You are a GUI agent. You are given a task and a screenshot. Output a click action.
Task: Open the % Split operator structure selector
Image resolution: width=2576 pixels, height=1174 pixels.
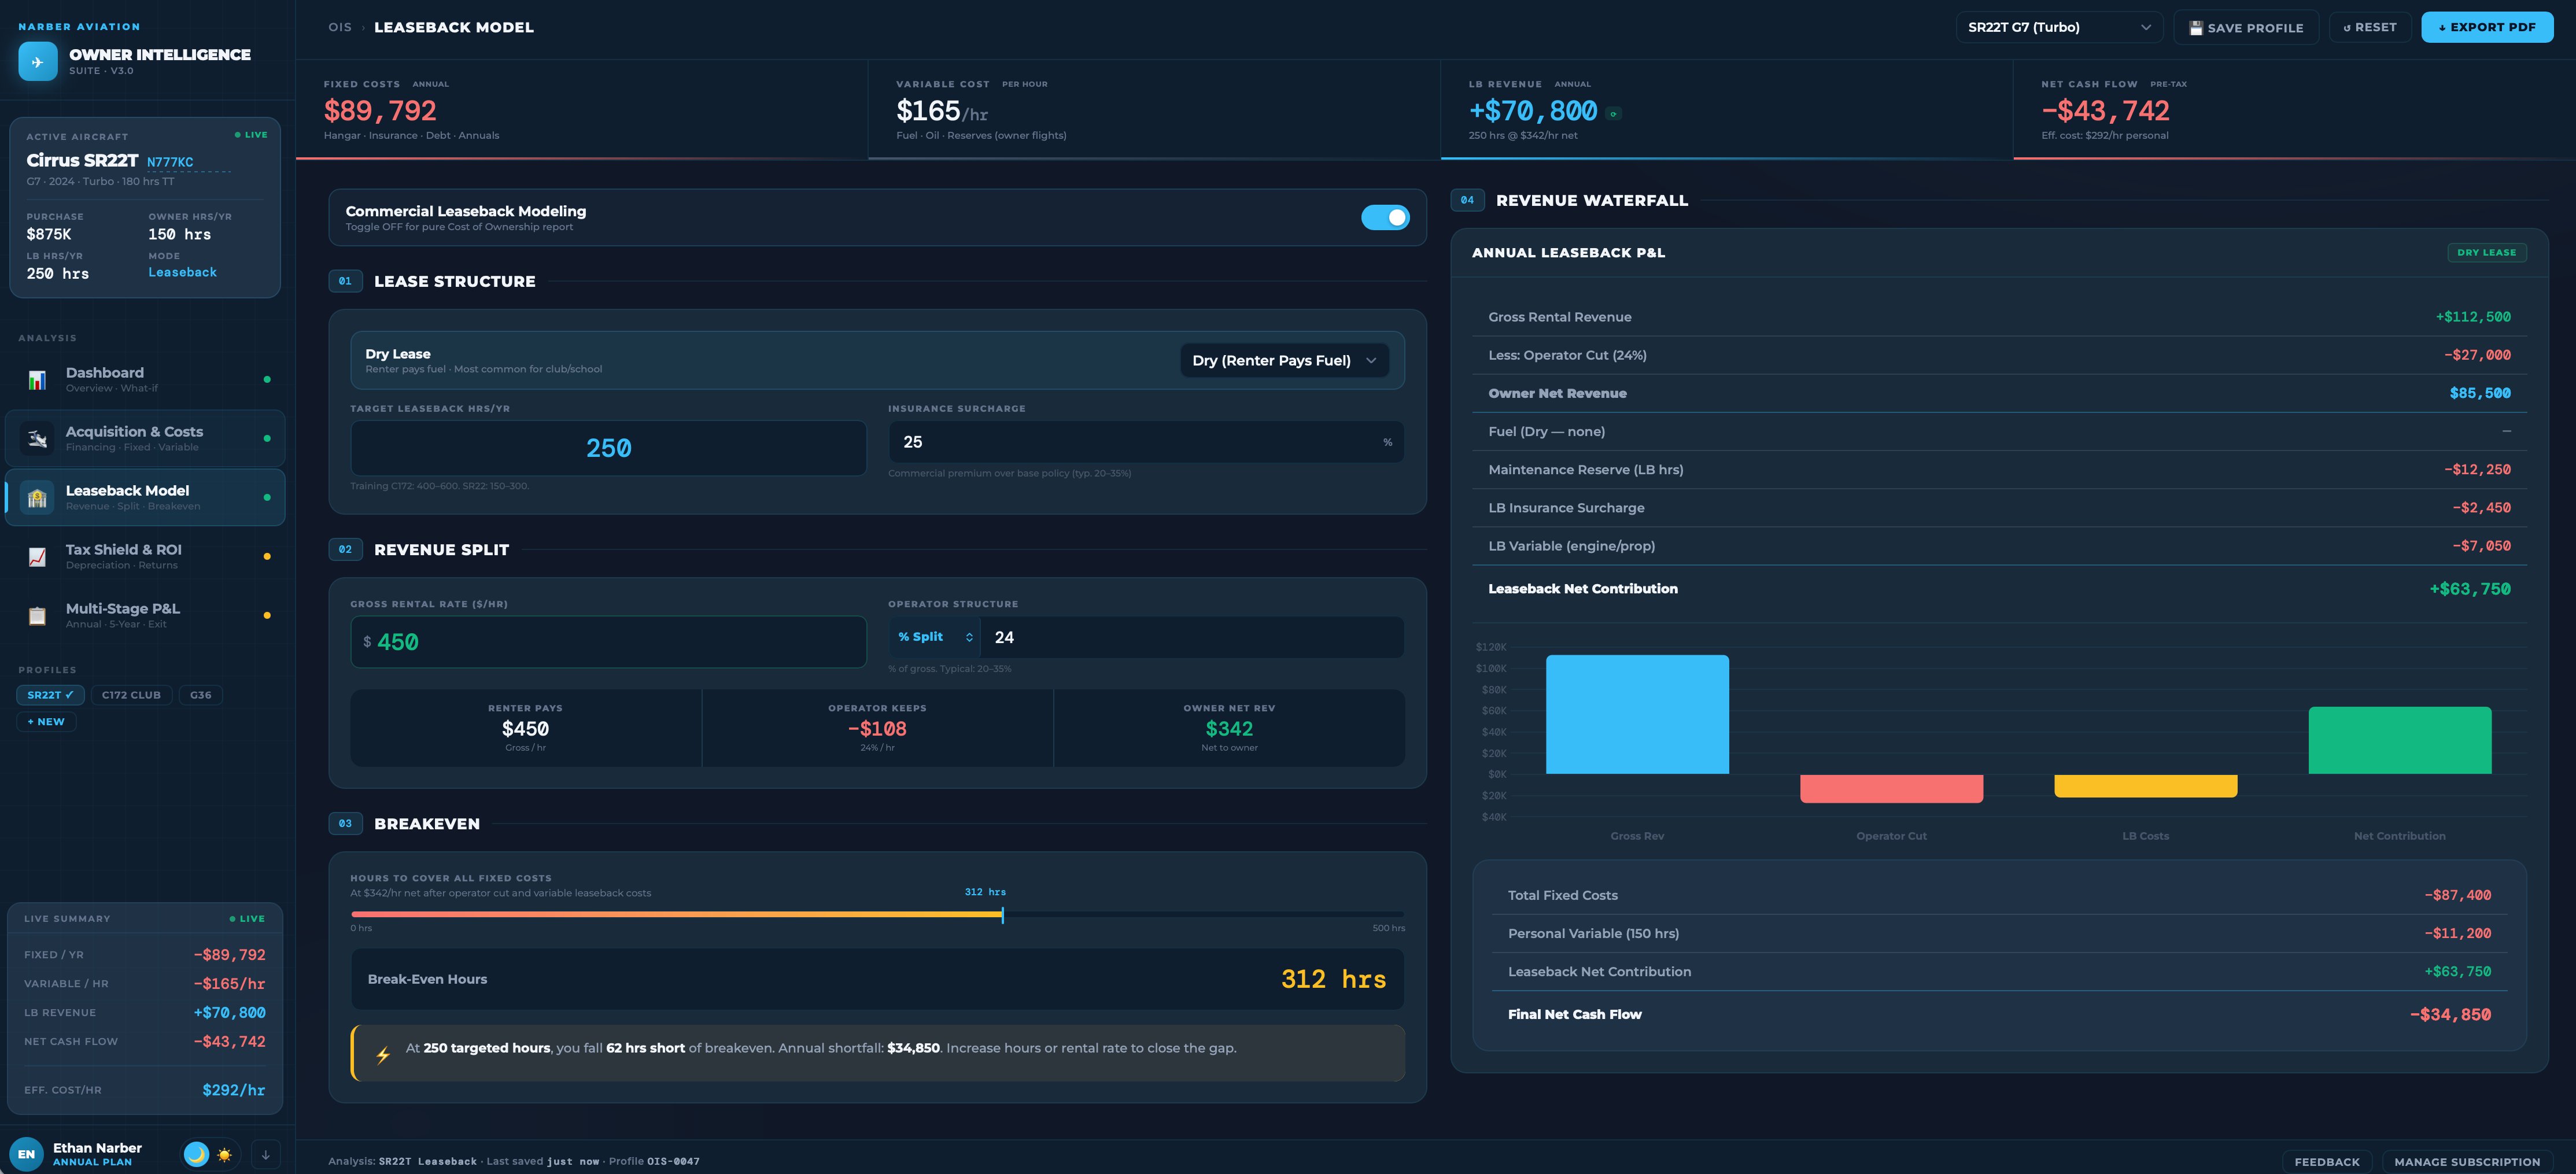pos(935,637)
